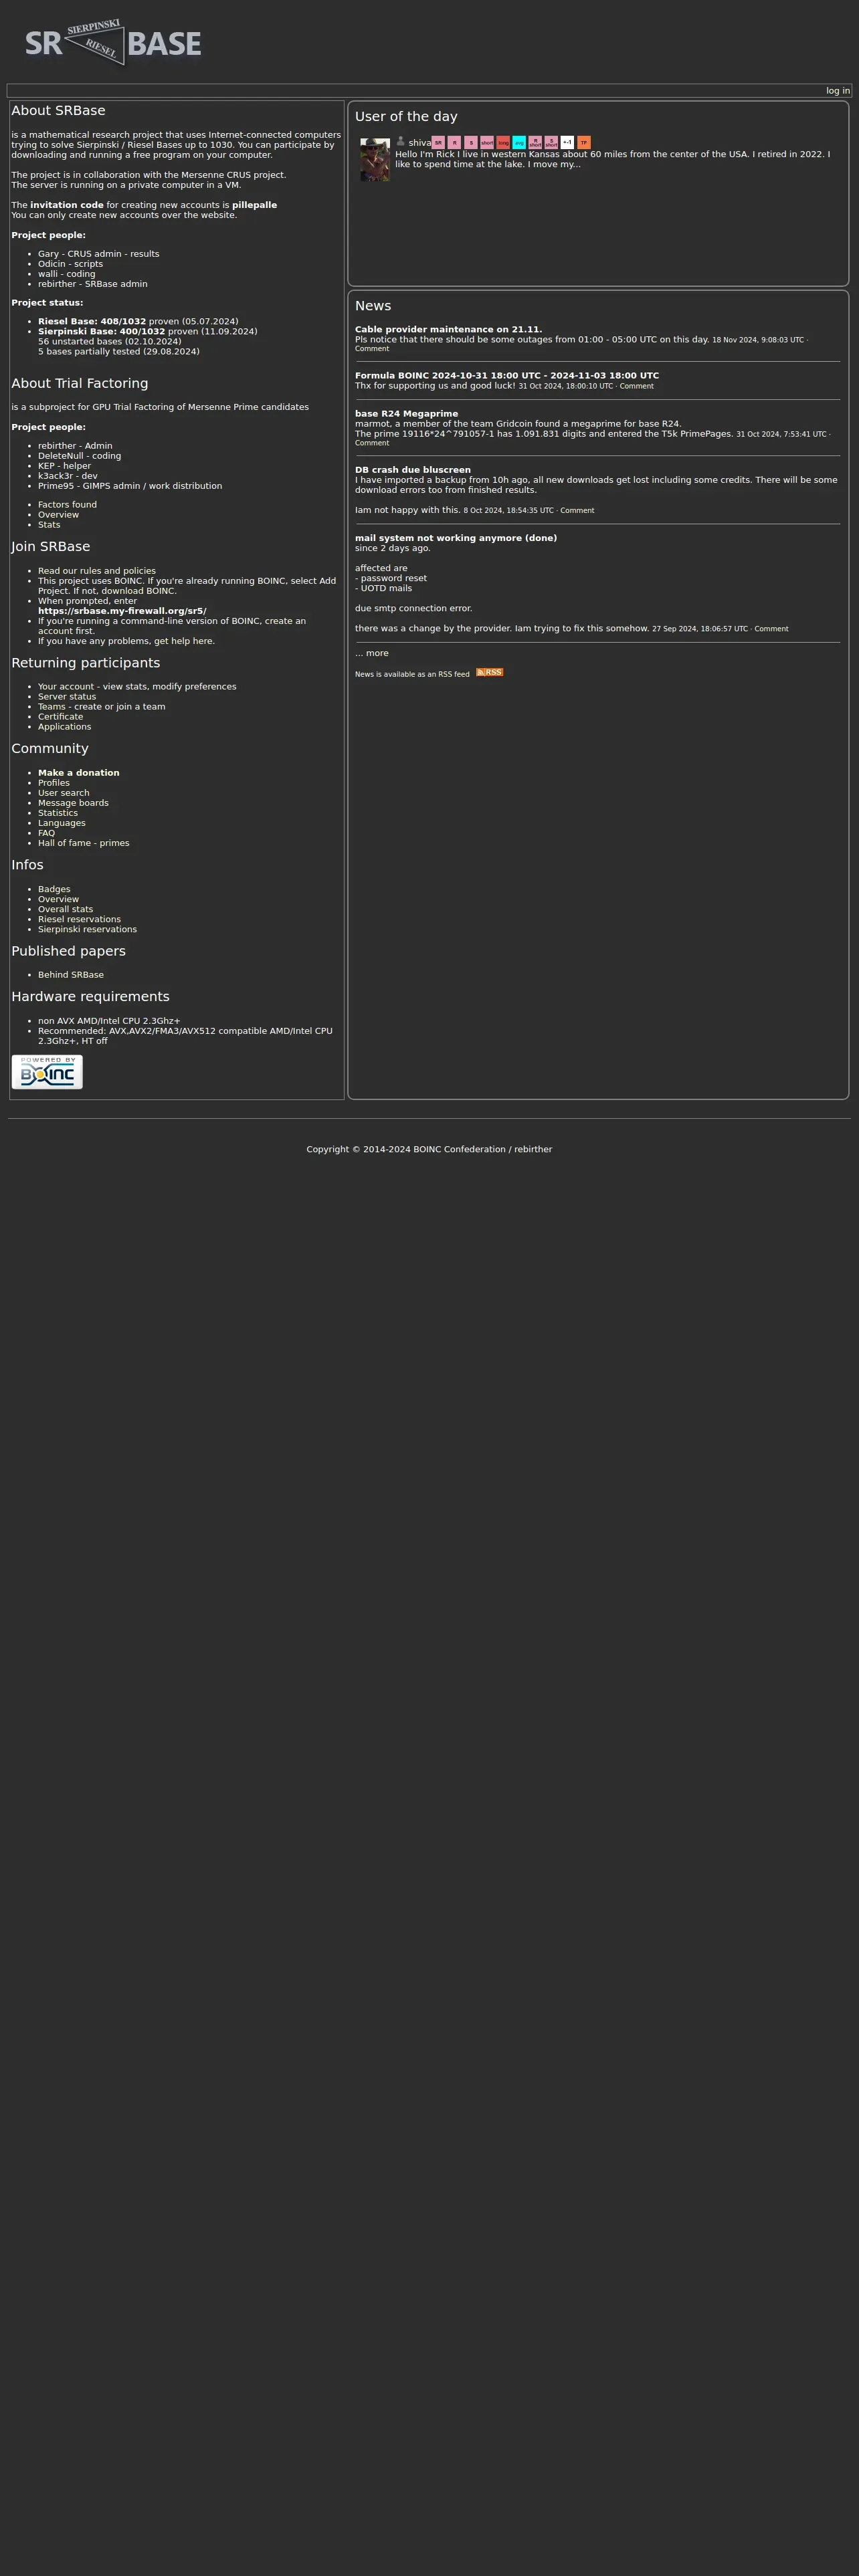Viewport: 859px width, 2576px height.
Task: Click the Powered by BOINC logo
Action: (47, 1071)
